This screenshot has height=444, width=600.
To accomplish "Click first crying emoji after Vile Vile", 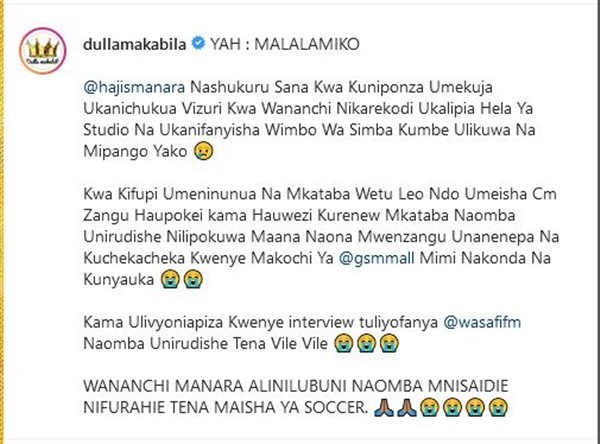I will (343, 343).
